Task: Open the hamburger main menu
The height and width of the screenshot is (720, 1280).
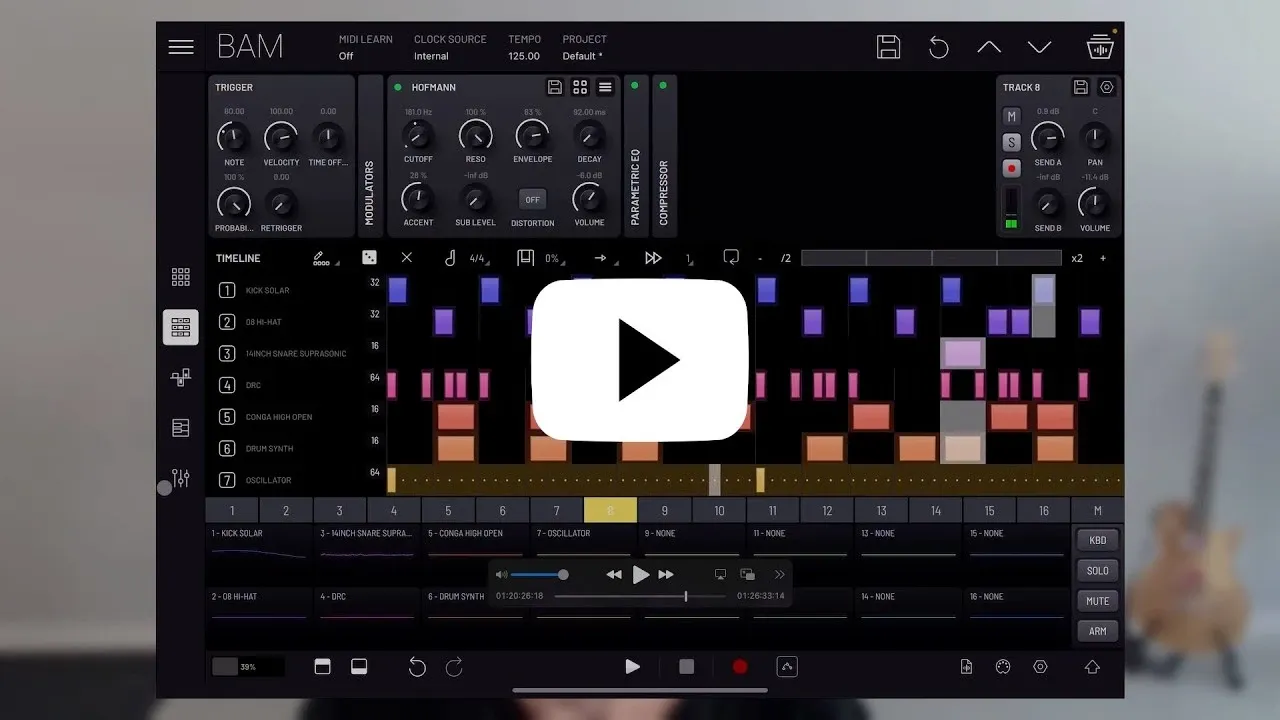Action: pyautogui.click(x=181, y=47)
